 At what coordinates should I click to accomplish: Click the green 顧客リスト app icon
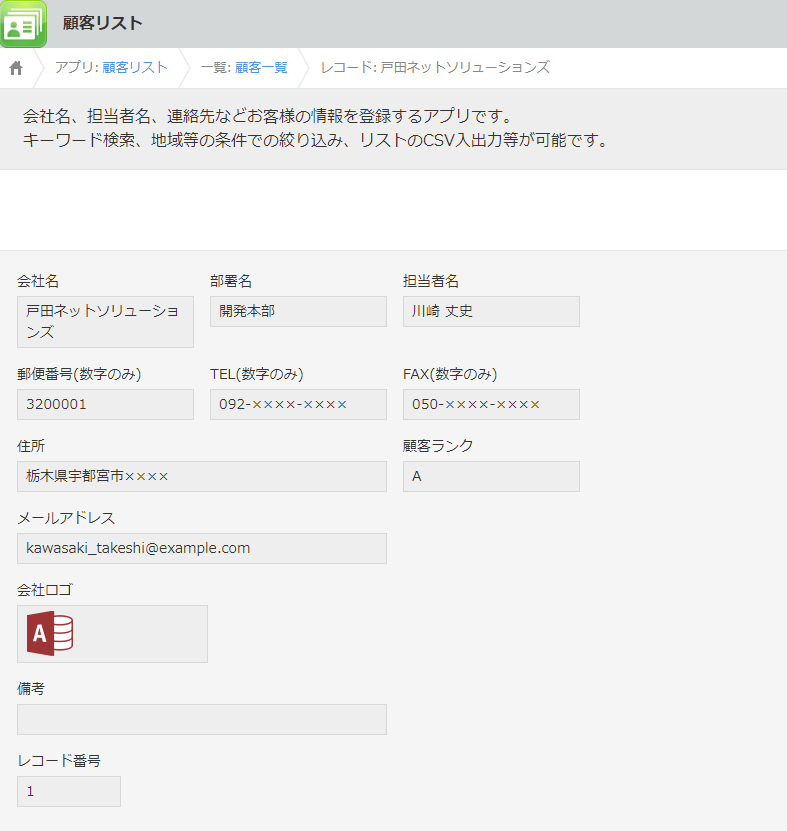23,24
